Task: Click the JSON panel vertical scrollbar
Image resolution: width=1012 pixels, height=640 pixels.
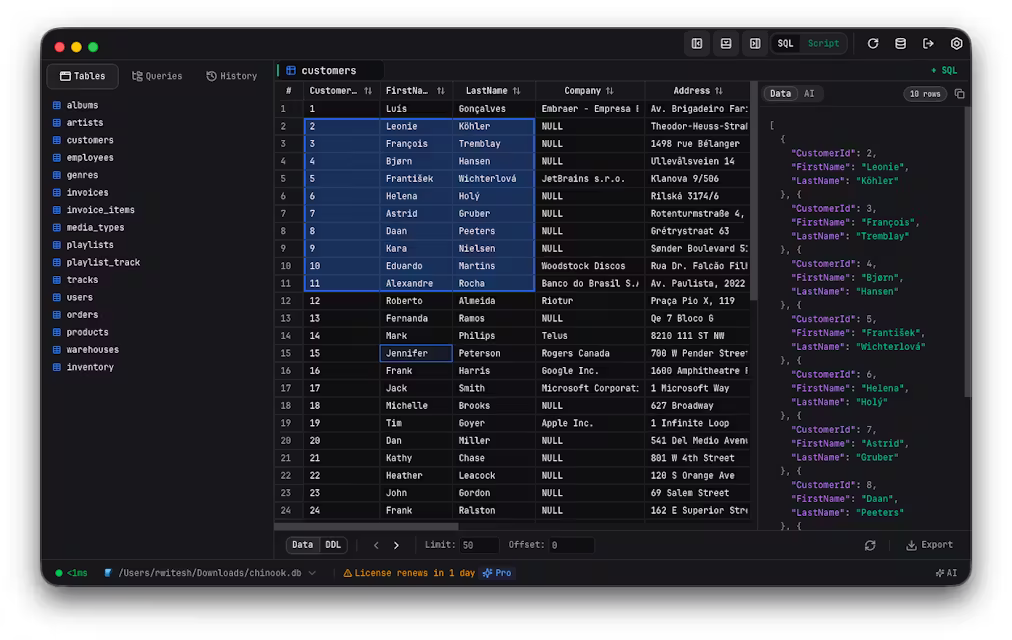Action: pyautogui.click(x=967, y=252)
